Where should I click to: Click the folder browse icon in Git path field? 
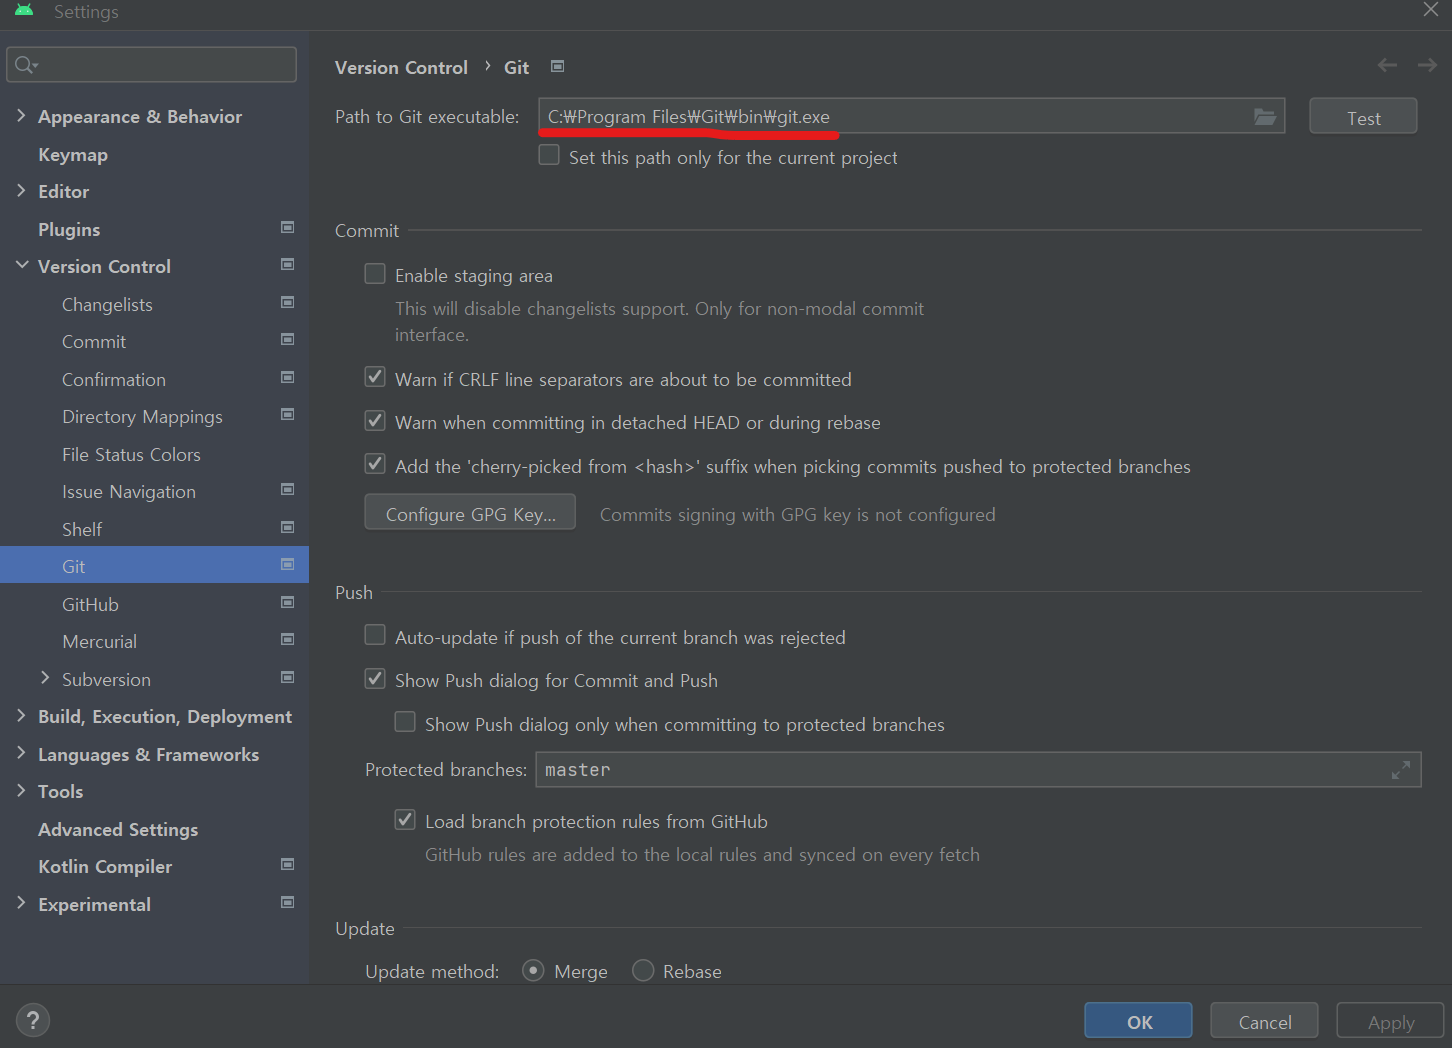1264,117
